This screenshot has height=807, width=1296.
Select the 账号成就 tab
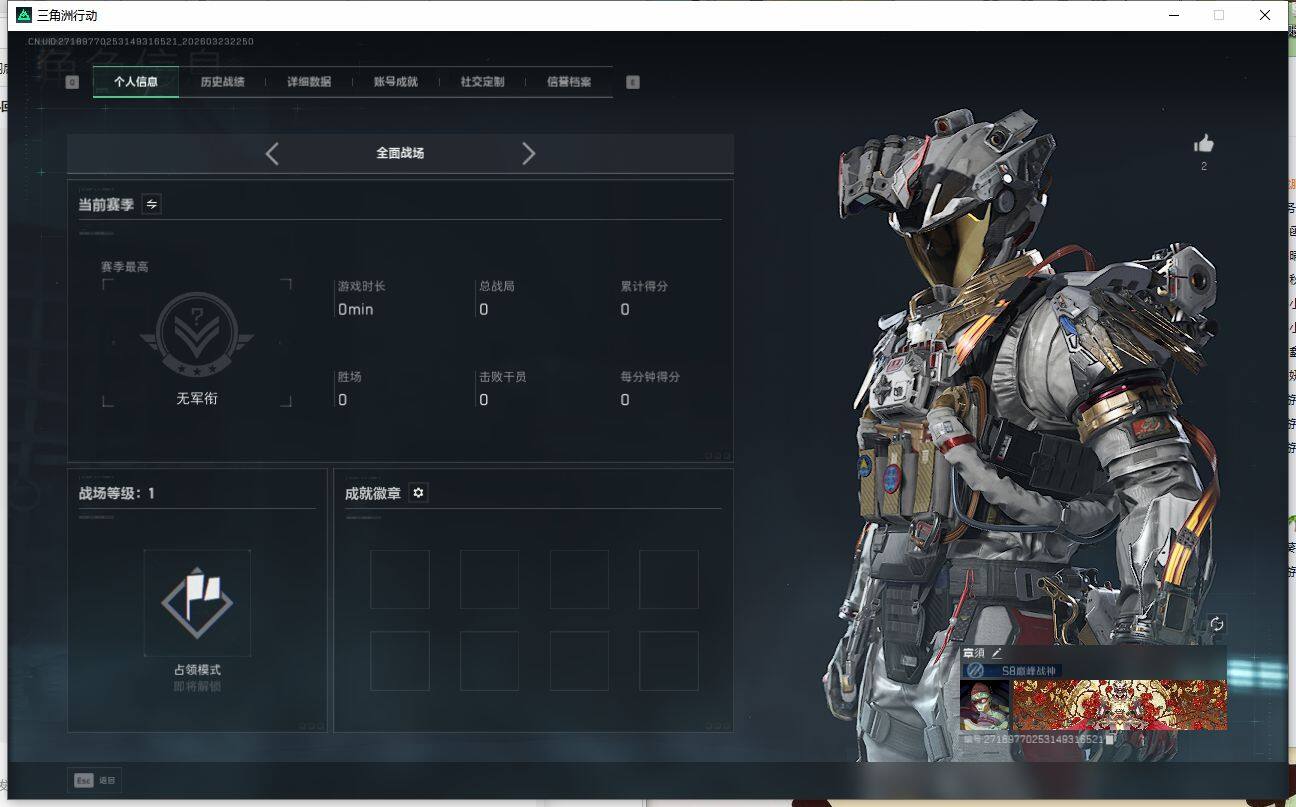[396, 82]
